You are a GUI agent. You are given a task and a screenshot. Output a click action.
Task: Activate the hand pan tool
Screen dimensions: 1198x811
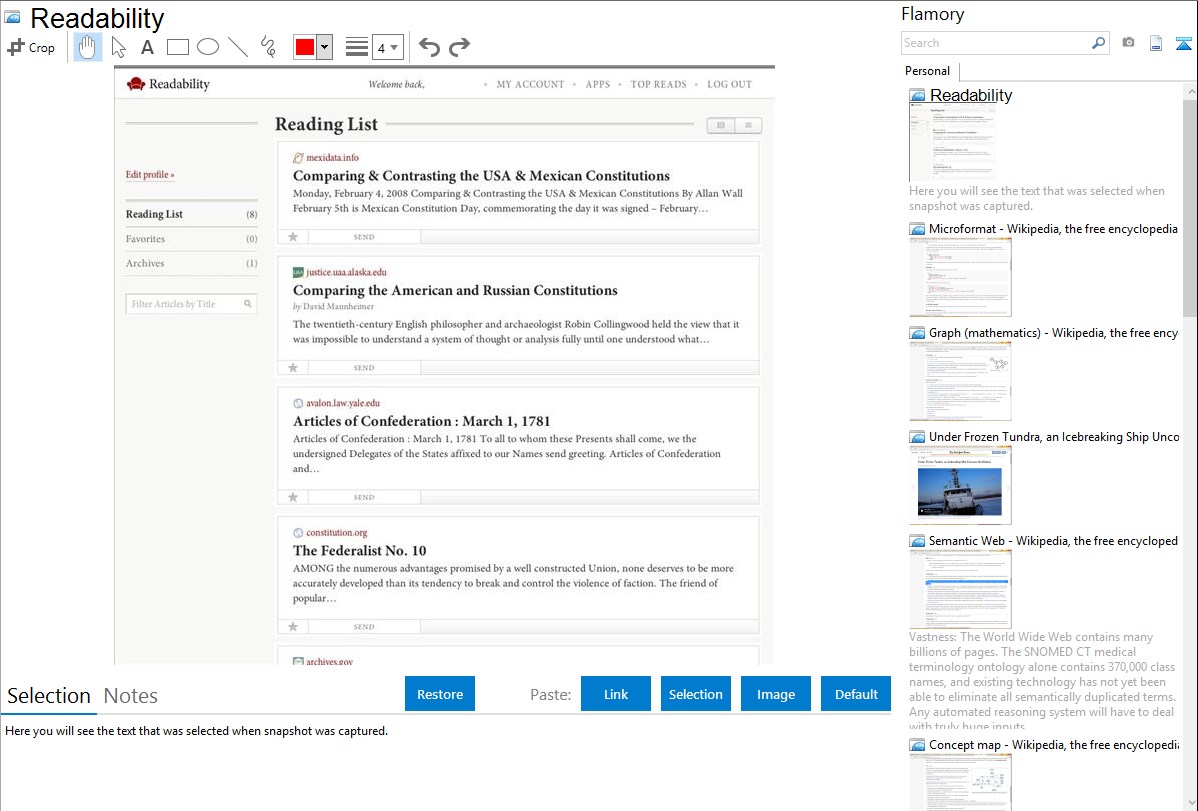tap(88, 47)
